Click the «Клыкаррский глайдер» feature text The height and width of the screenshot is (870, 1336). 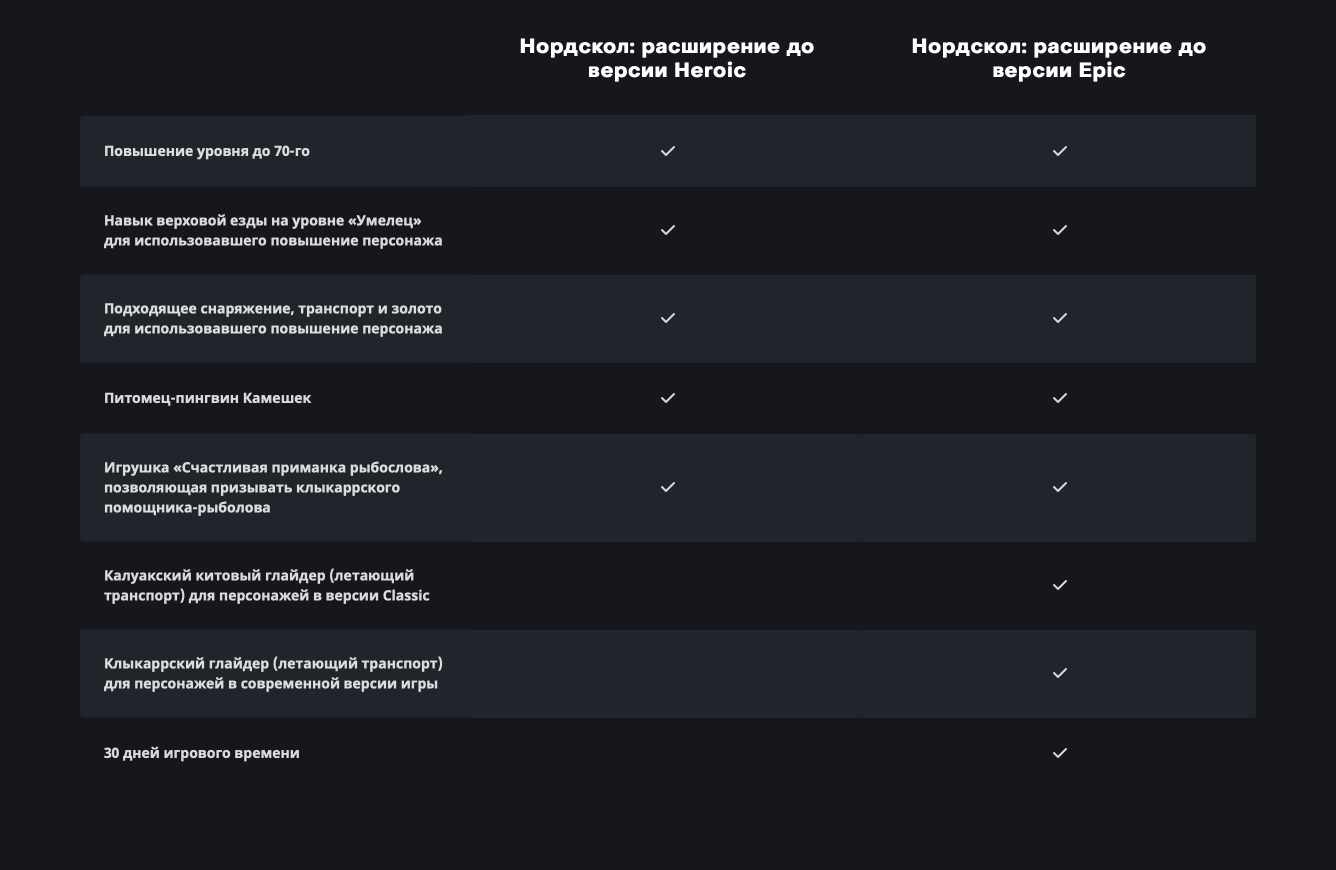pos(272,673)
